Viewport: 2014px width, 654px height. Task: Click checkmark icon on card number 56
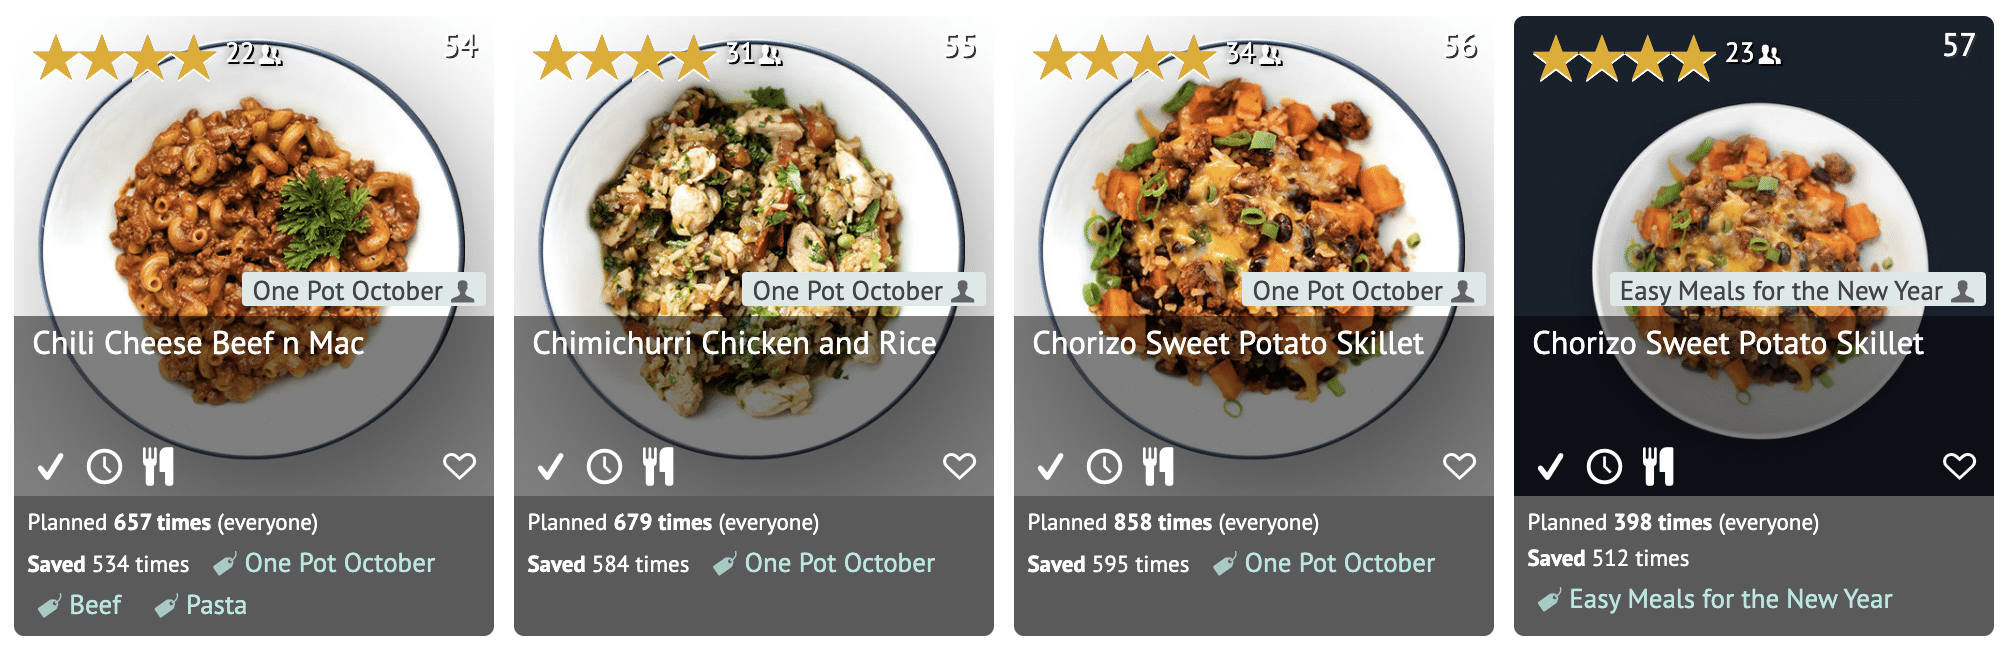(1050, 466)
